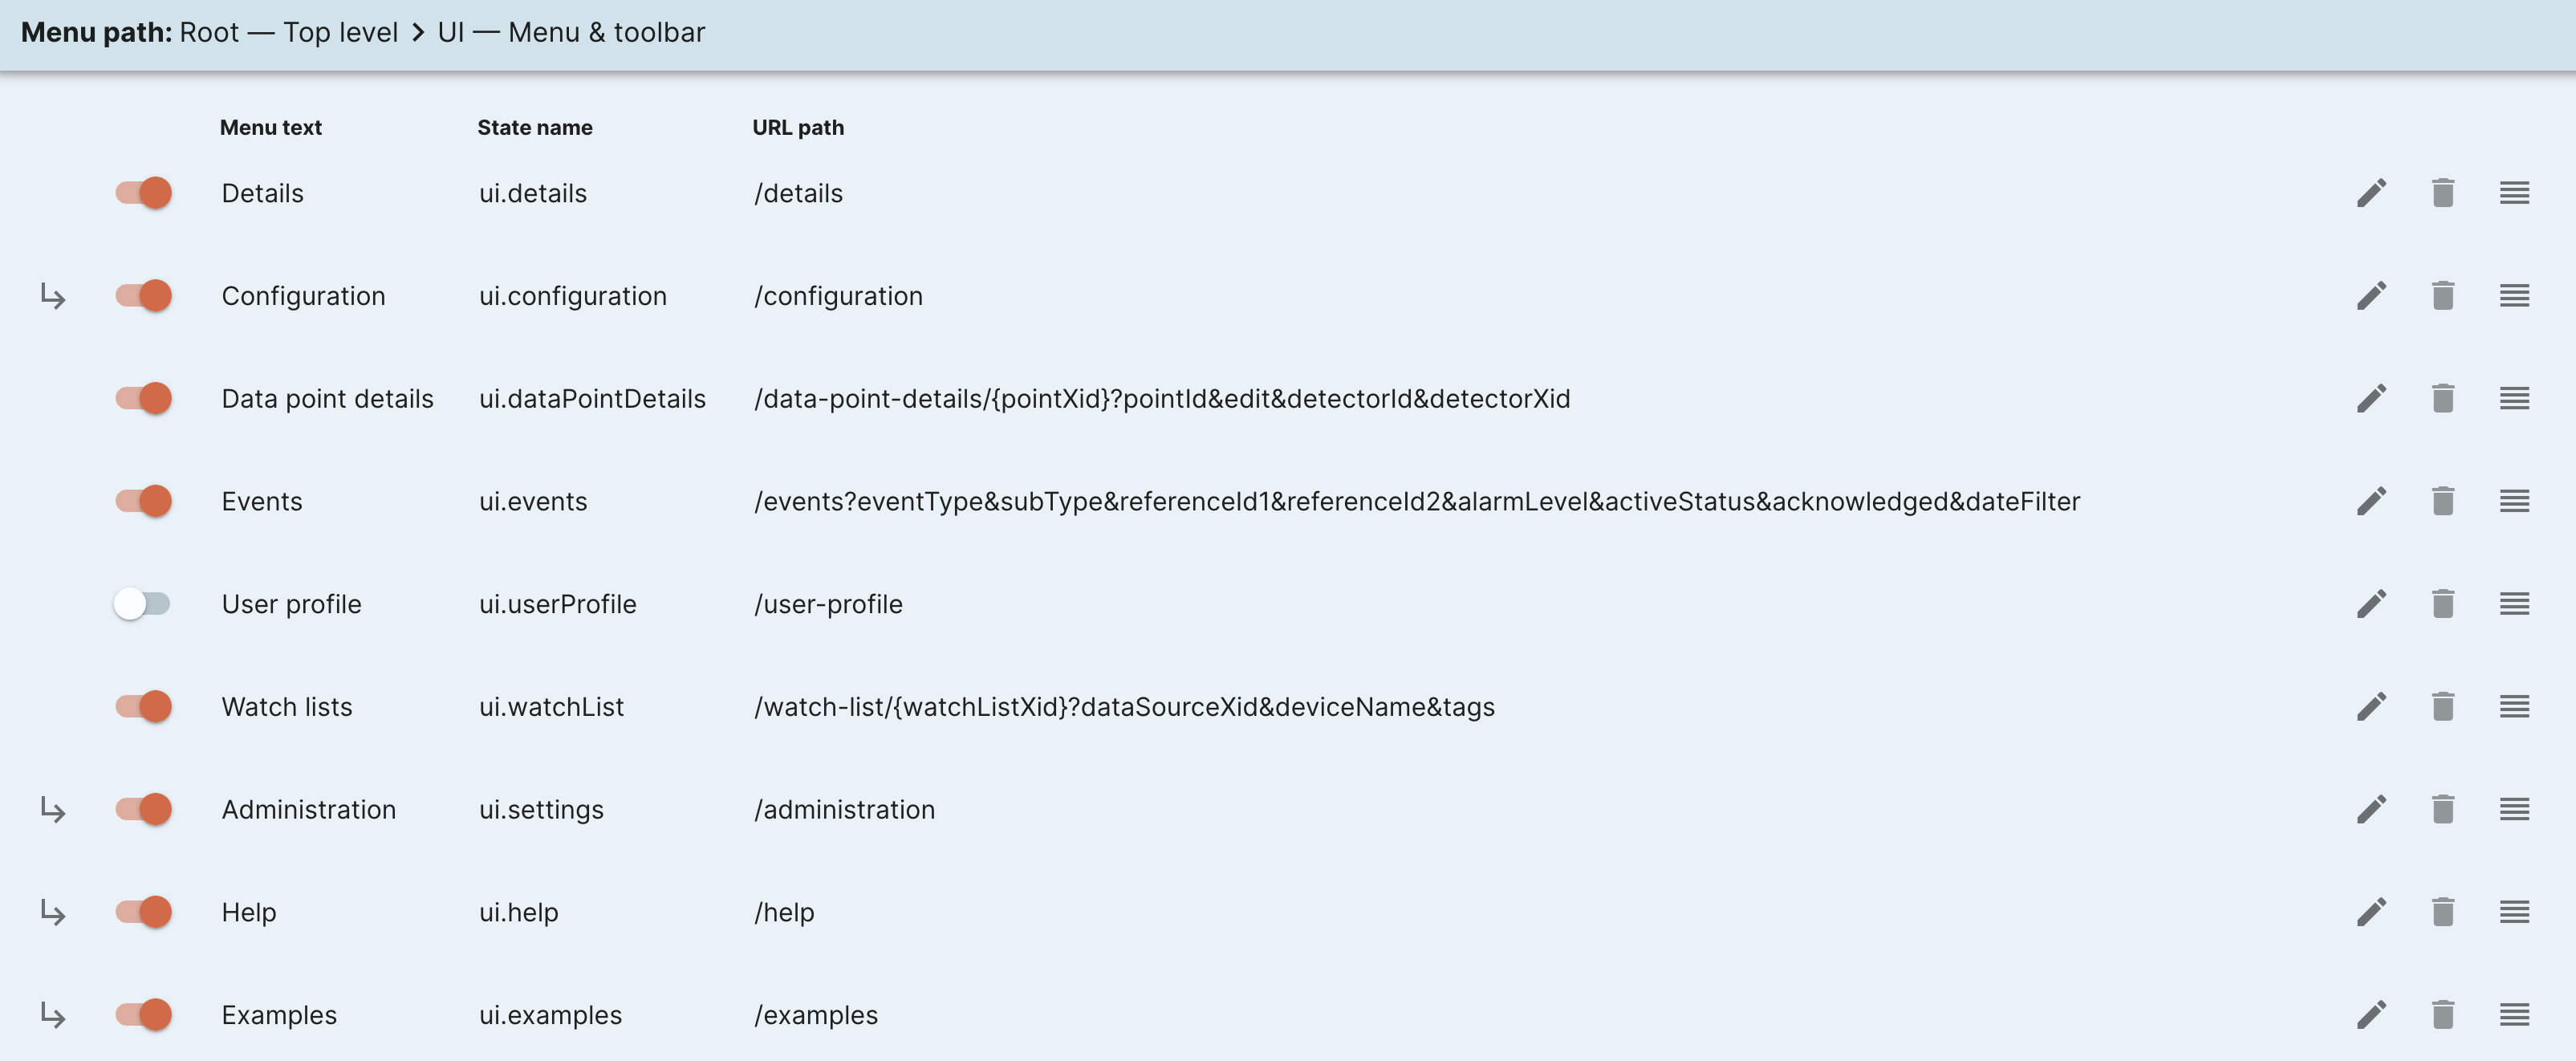
Task: Delete the User profile menu item
Action: pyautogui.click(x=2442, y=604)
